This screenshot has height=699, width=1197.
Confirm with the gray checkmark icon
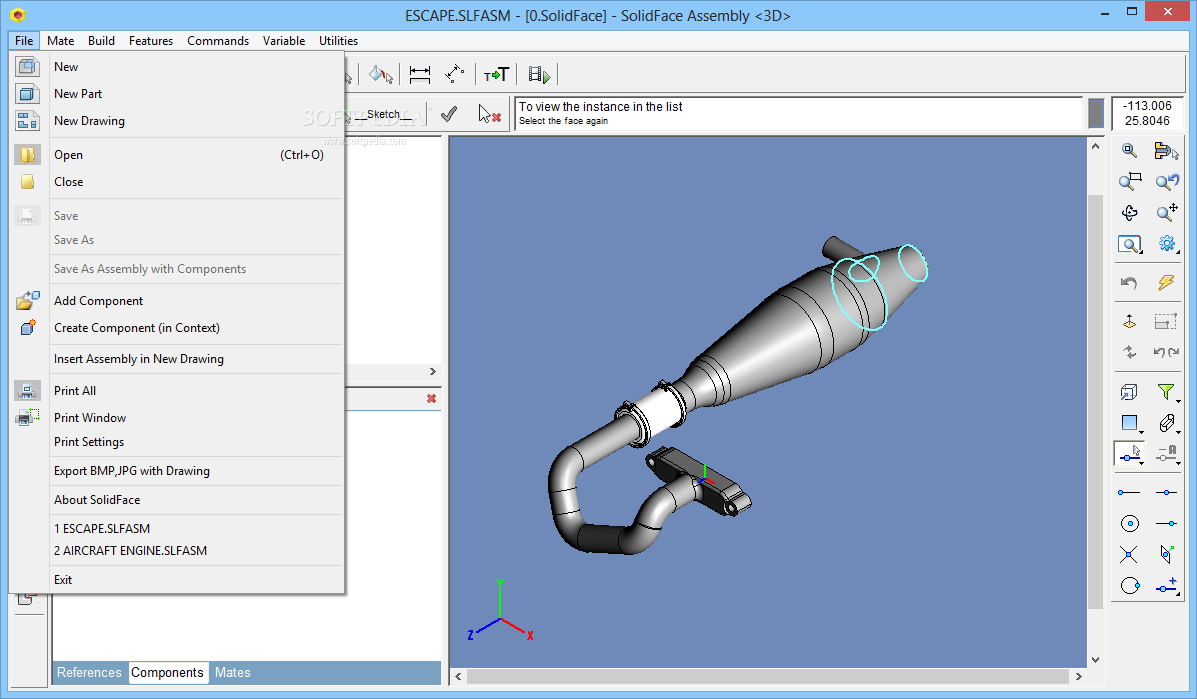(449, 114)
